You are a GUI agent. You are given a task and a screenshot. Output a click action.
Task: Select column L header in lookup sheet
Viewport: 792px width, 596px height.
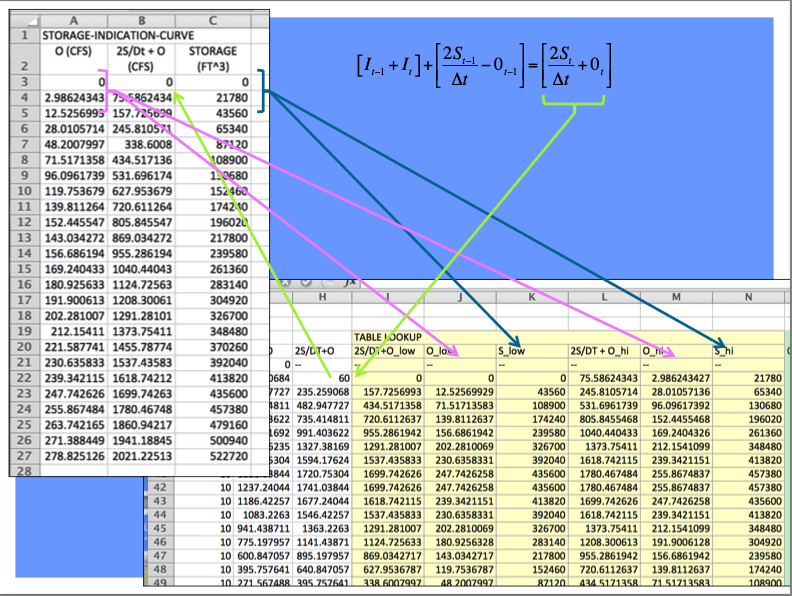pos(604,297)
